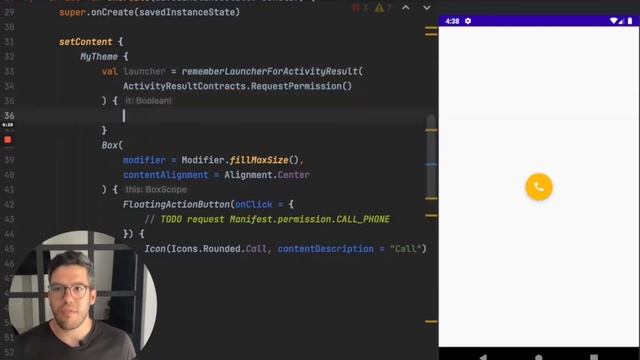Viewport: 640px width, 360px height.
Task: Click RequestPermission() in line 34
Action: [x=301, y=86]
